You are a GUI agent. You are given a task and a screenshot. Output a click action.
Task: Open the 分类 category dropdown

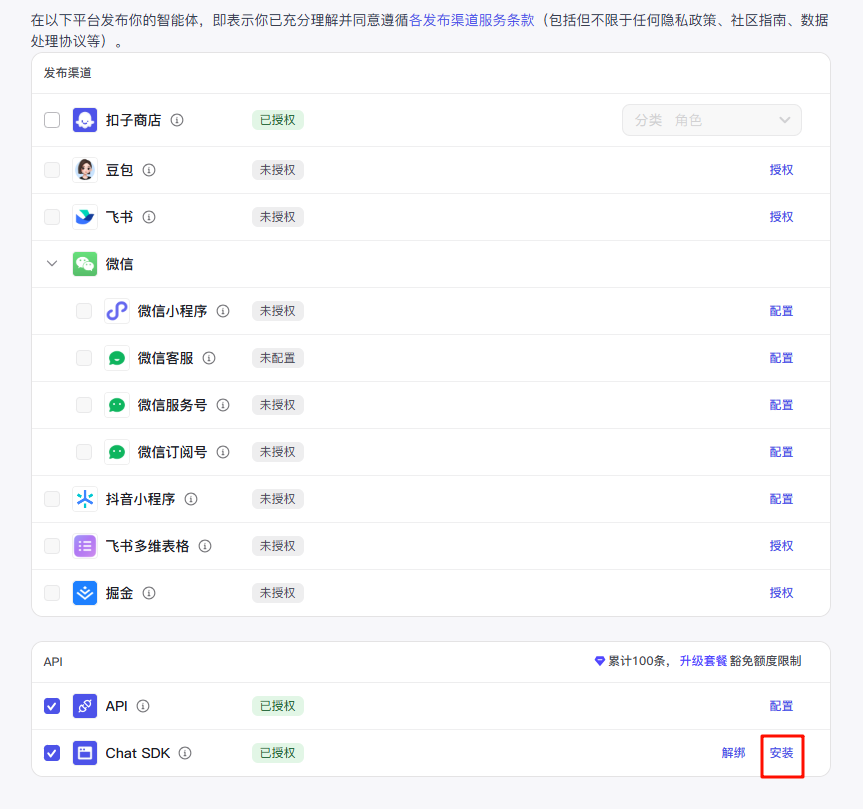coord(711,120)
